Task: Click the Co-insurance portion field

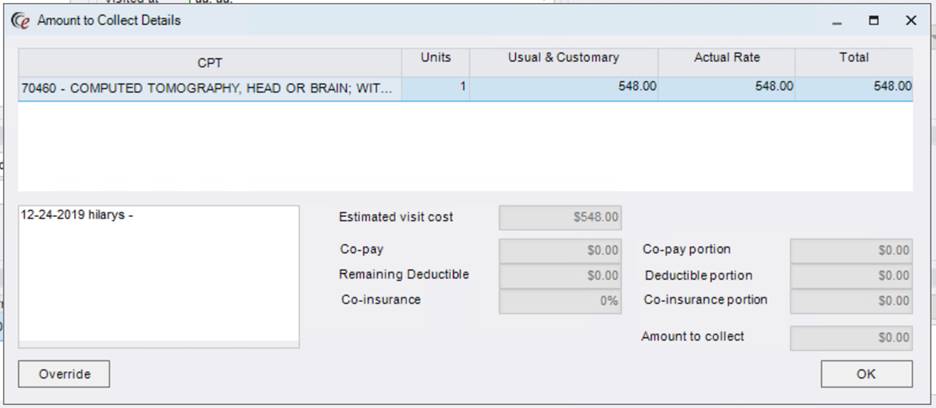Action: pyautogui.click(x=851, y=300)
